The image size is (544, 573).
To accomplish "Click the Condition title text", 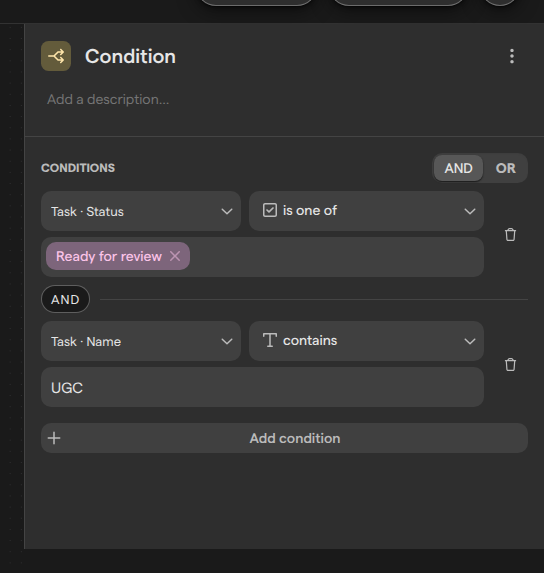I will (x=130, y=56).
